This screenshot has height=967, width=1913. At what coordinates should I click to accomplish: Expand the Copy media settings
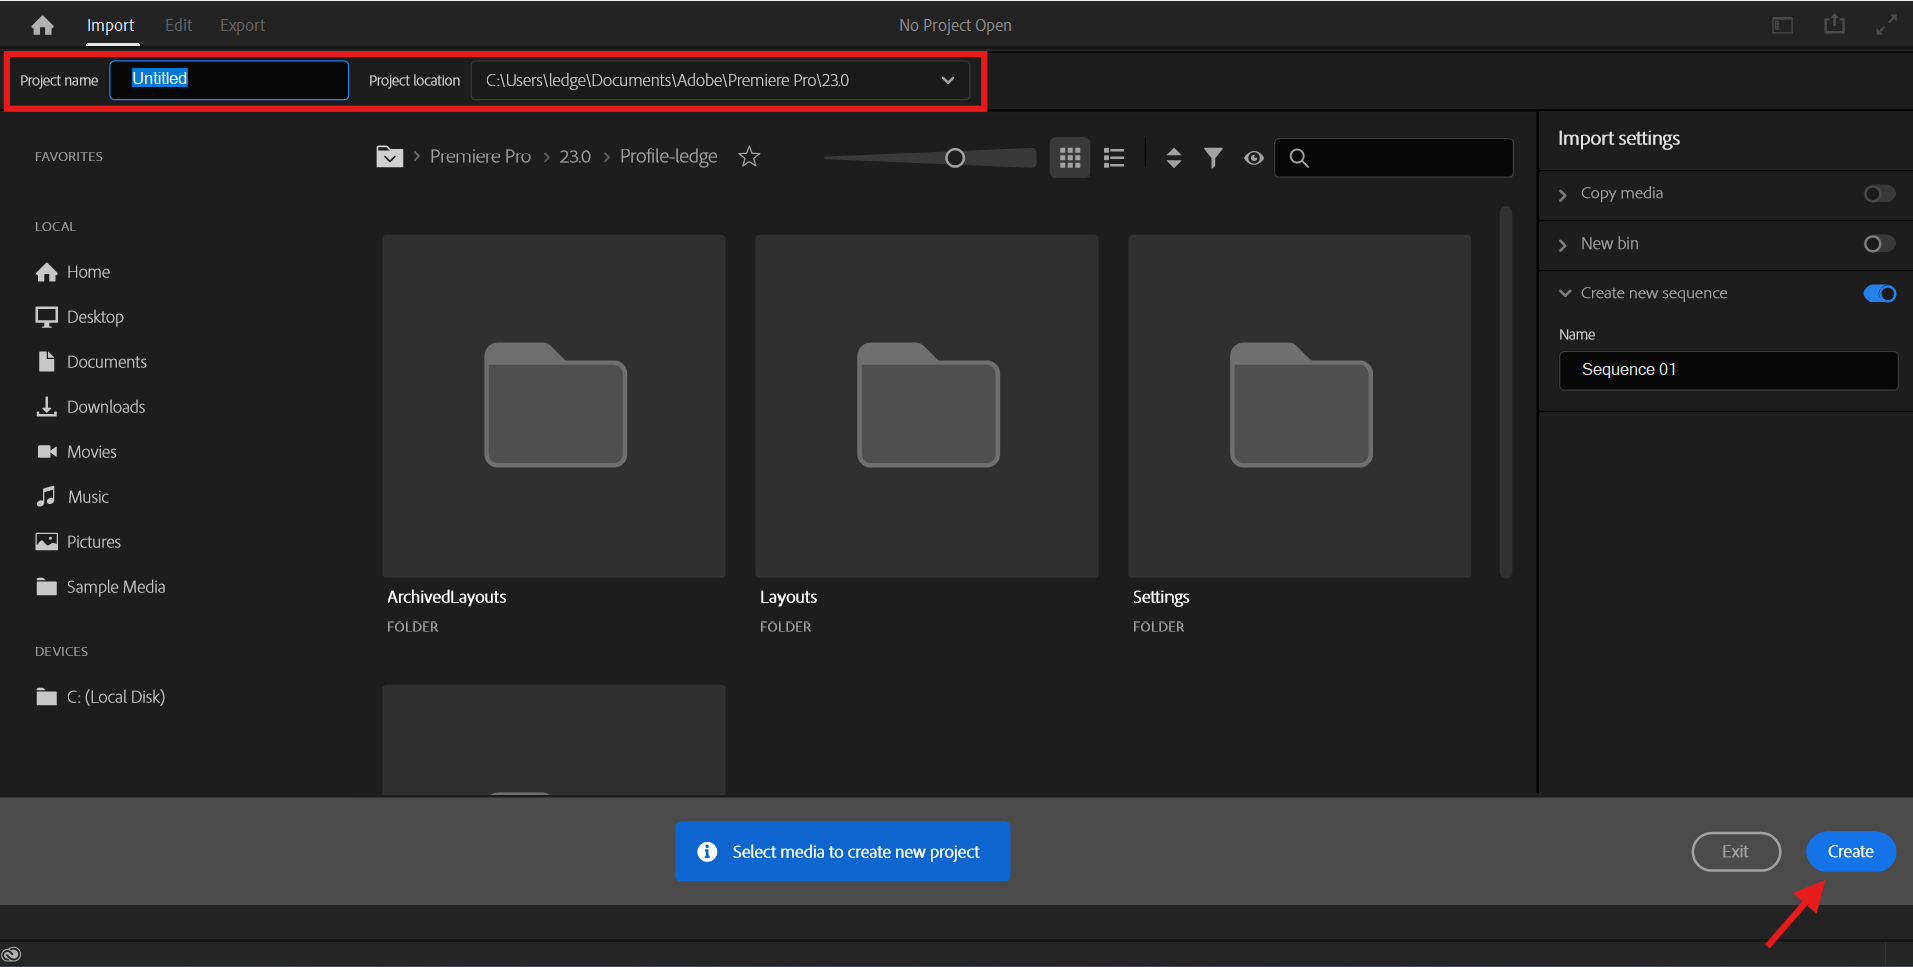point(1563,193)
